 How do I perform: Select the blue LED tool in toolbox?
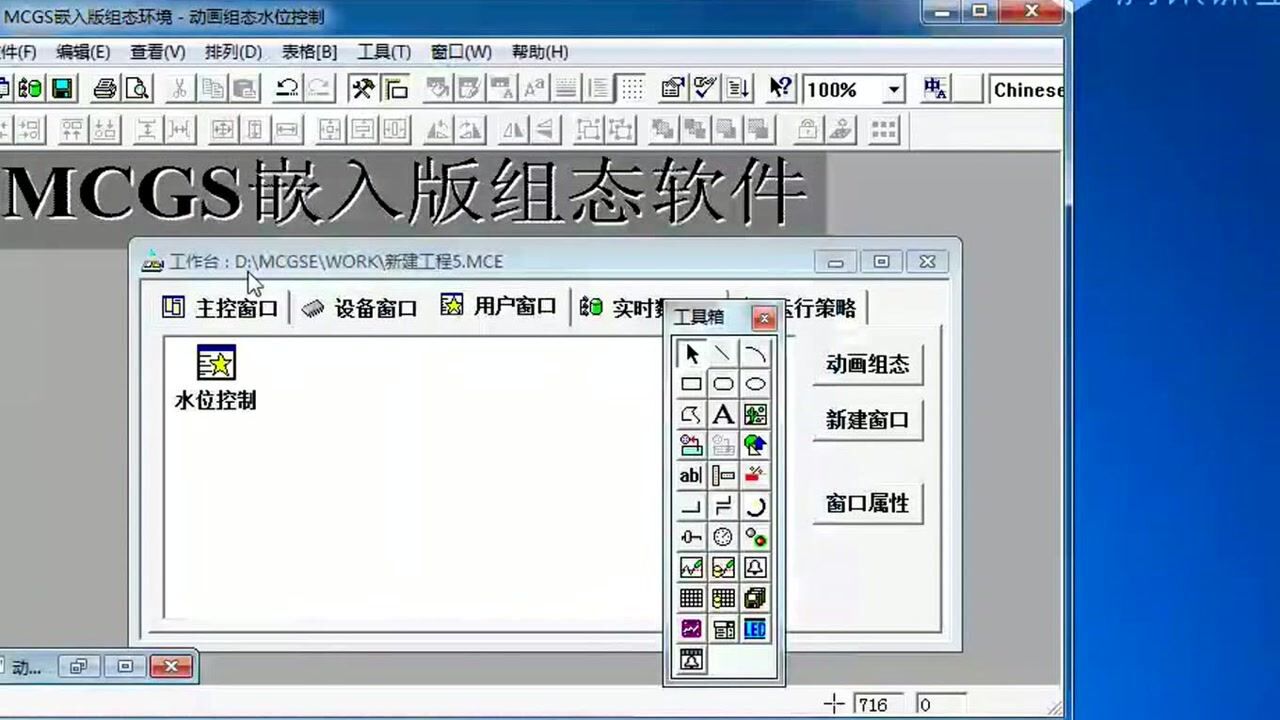(755, 629)
